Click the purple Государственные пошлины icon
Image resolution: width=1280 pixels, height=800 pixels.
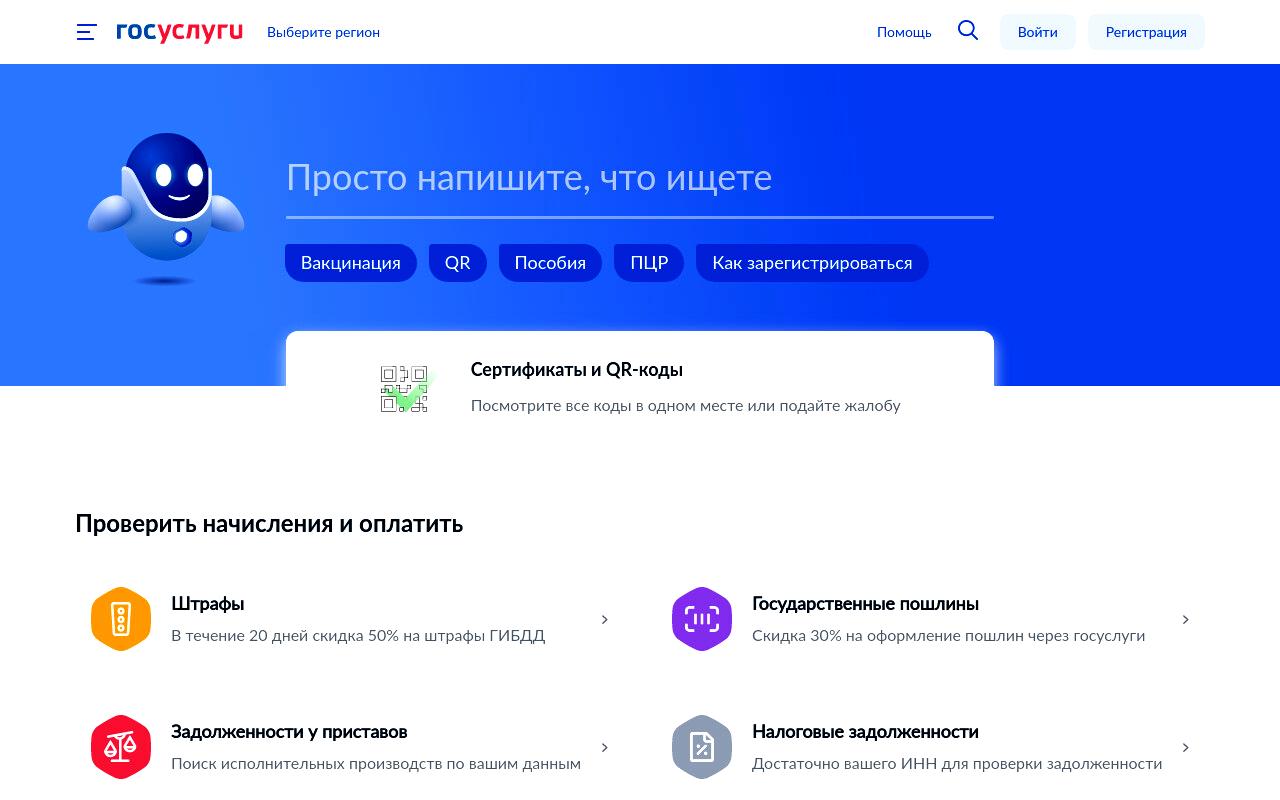(702, 619)
